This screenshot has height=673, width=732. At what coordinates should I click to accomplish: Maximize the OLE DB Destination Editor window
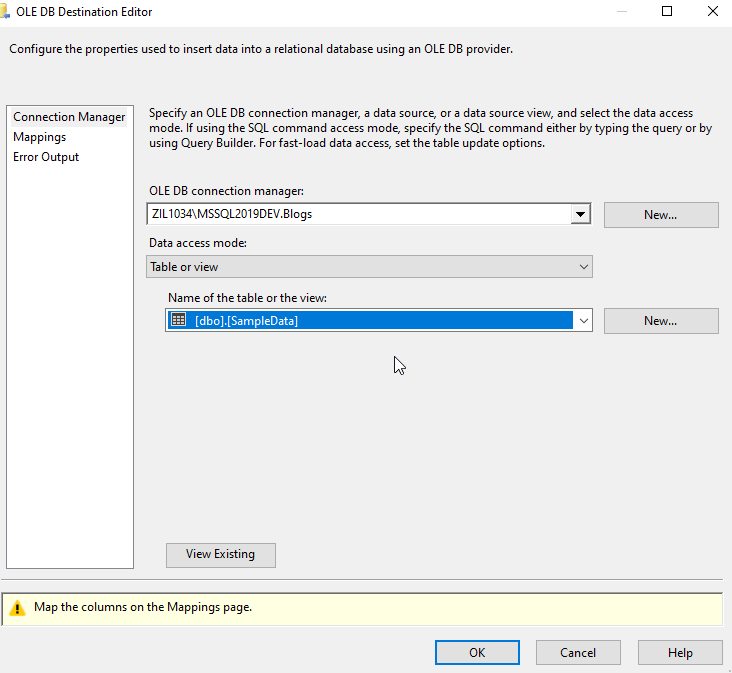pyautogui.click(x=667, y=11)
